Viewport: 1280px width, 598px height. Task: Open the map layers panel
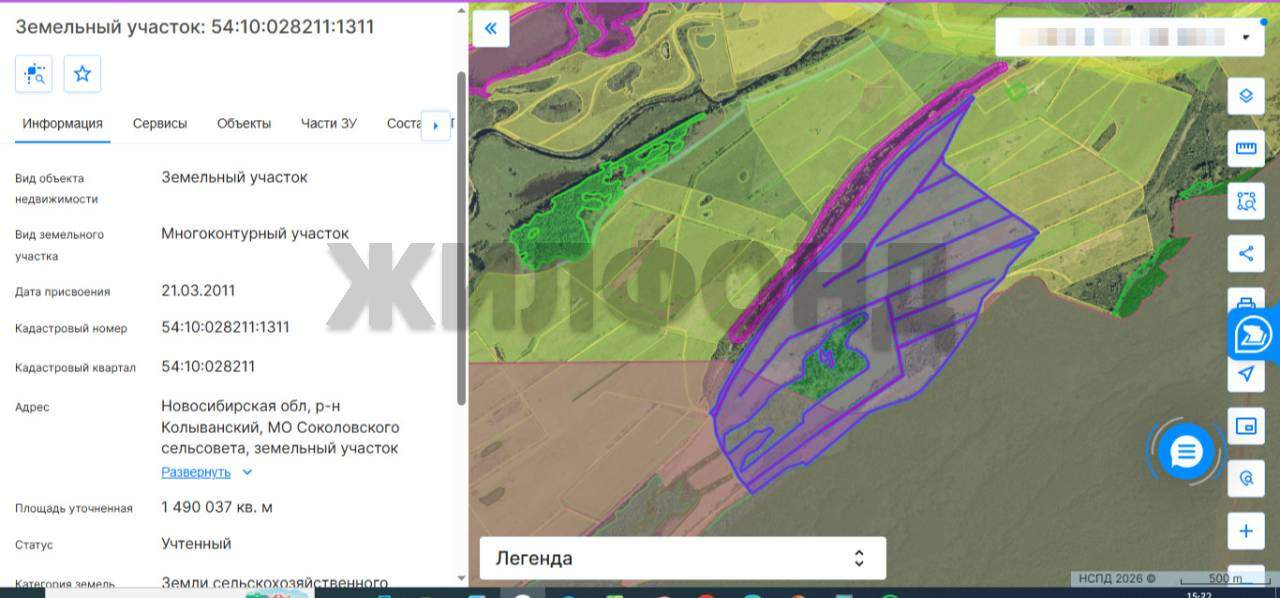(x=1246, y=96)
